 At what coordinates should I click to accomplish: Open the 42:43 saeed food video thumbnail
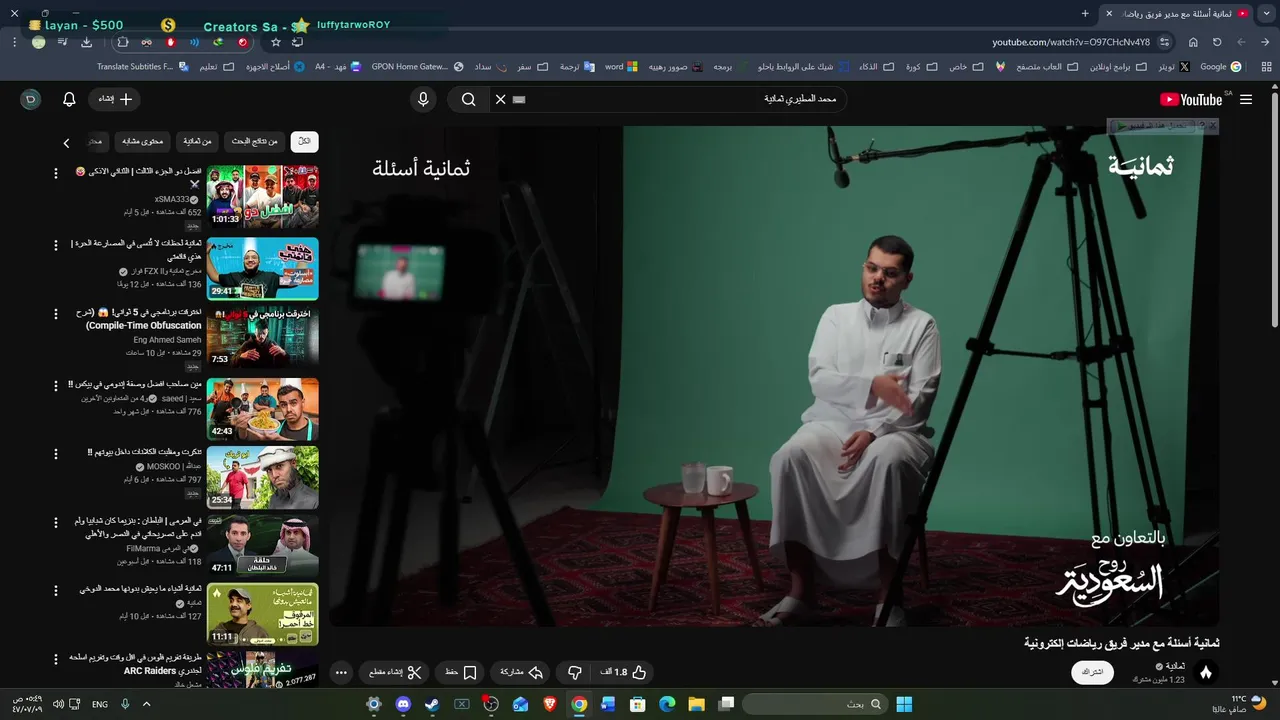pos(263,409)
